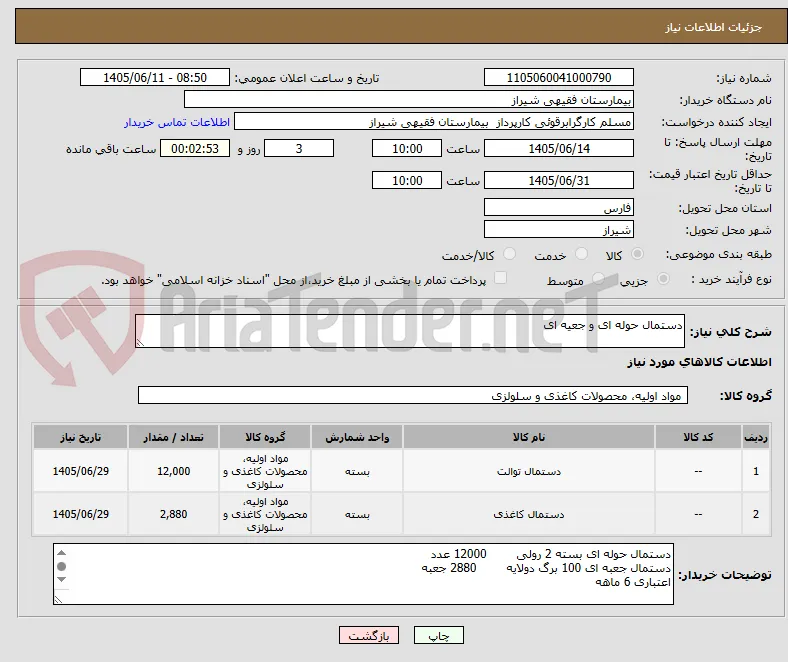This screenshot has width=788, height=662.
Task: Click the city field شیراز
Action: (558, 229)
